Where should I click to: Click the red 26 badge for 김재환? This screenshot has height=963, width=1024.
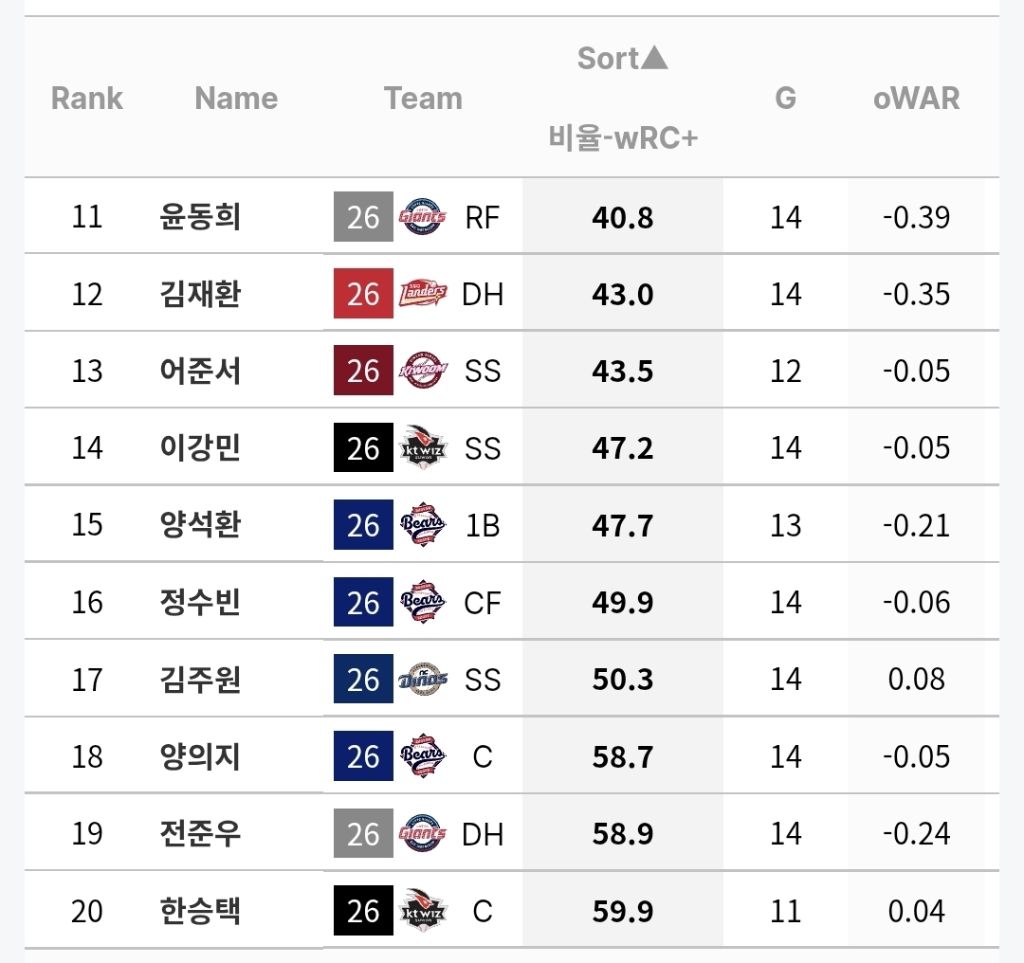363,294
